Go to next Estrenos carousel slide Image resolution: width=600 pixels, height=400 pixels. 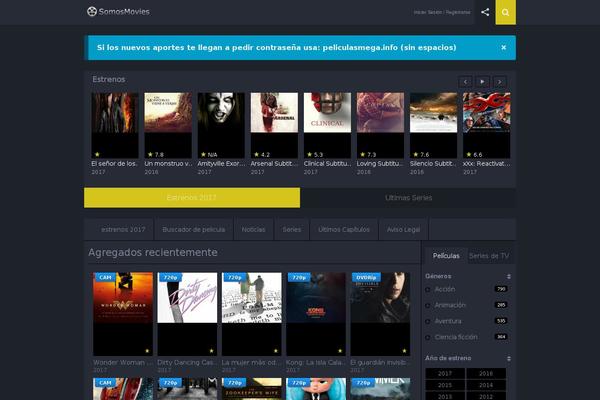pyautogui.click(x=499, y=82)
